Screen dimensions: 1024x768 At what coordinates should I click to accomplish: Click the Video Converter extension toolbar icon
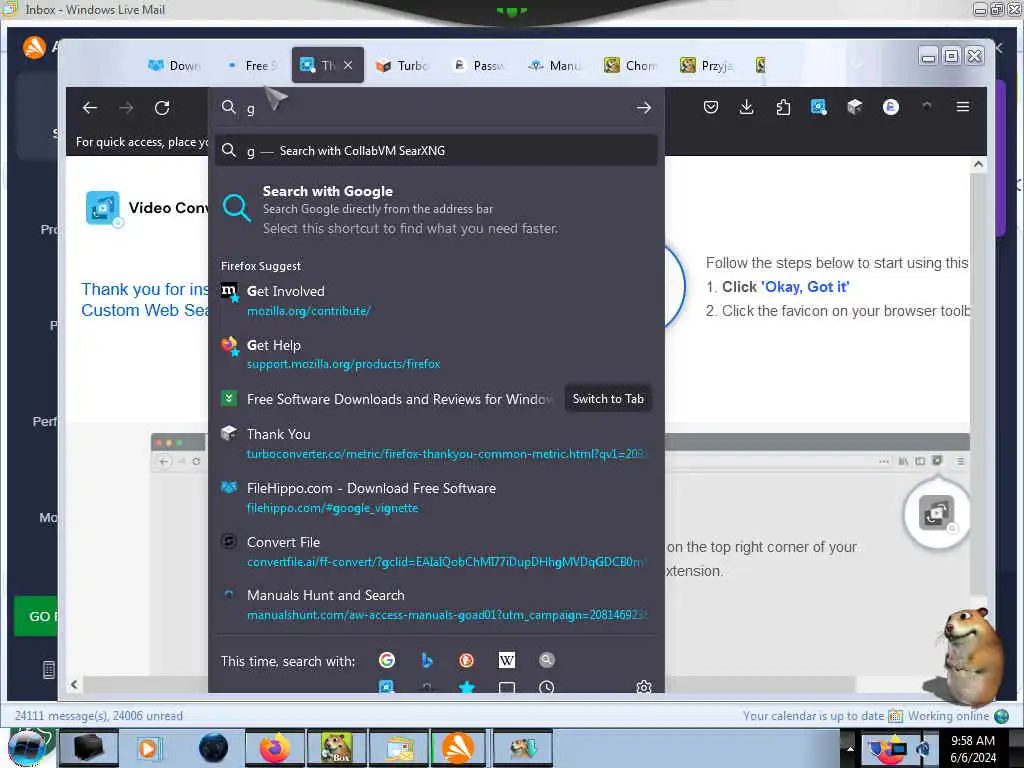(818, 107)
